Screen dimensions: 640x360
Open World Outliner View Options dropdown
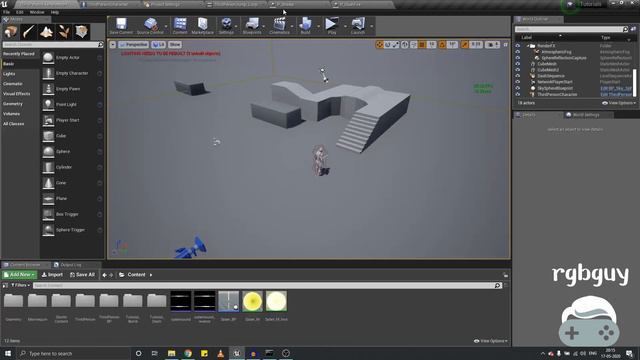point(619,103)
